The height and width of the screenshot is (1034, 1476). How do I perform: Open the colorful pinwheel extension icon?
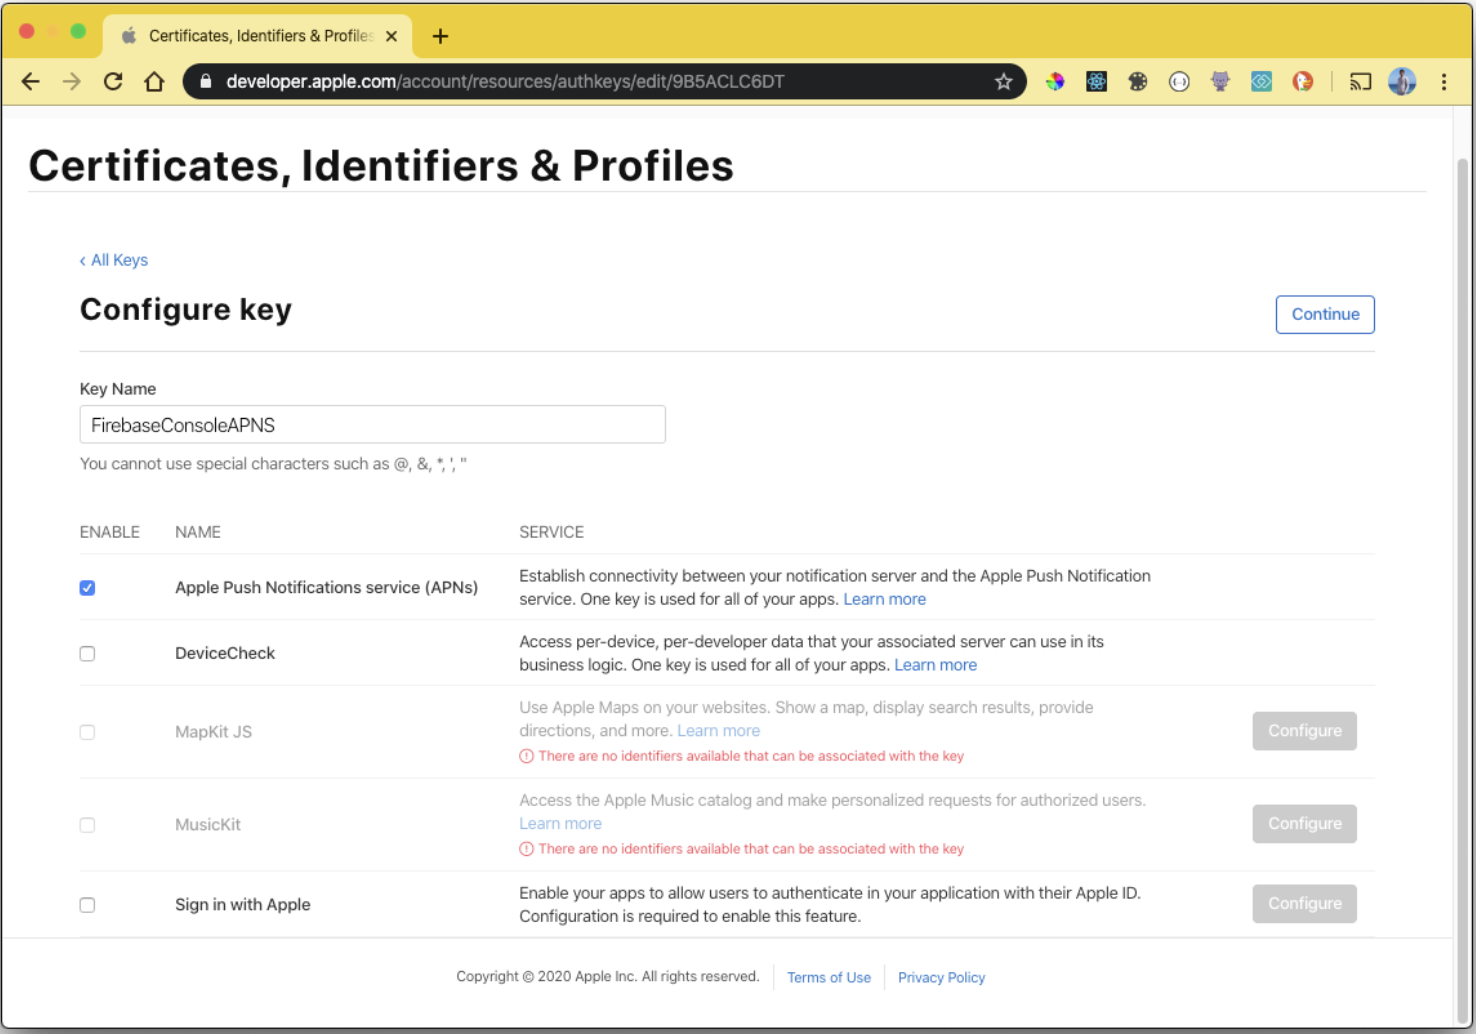point(1055,82)
